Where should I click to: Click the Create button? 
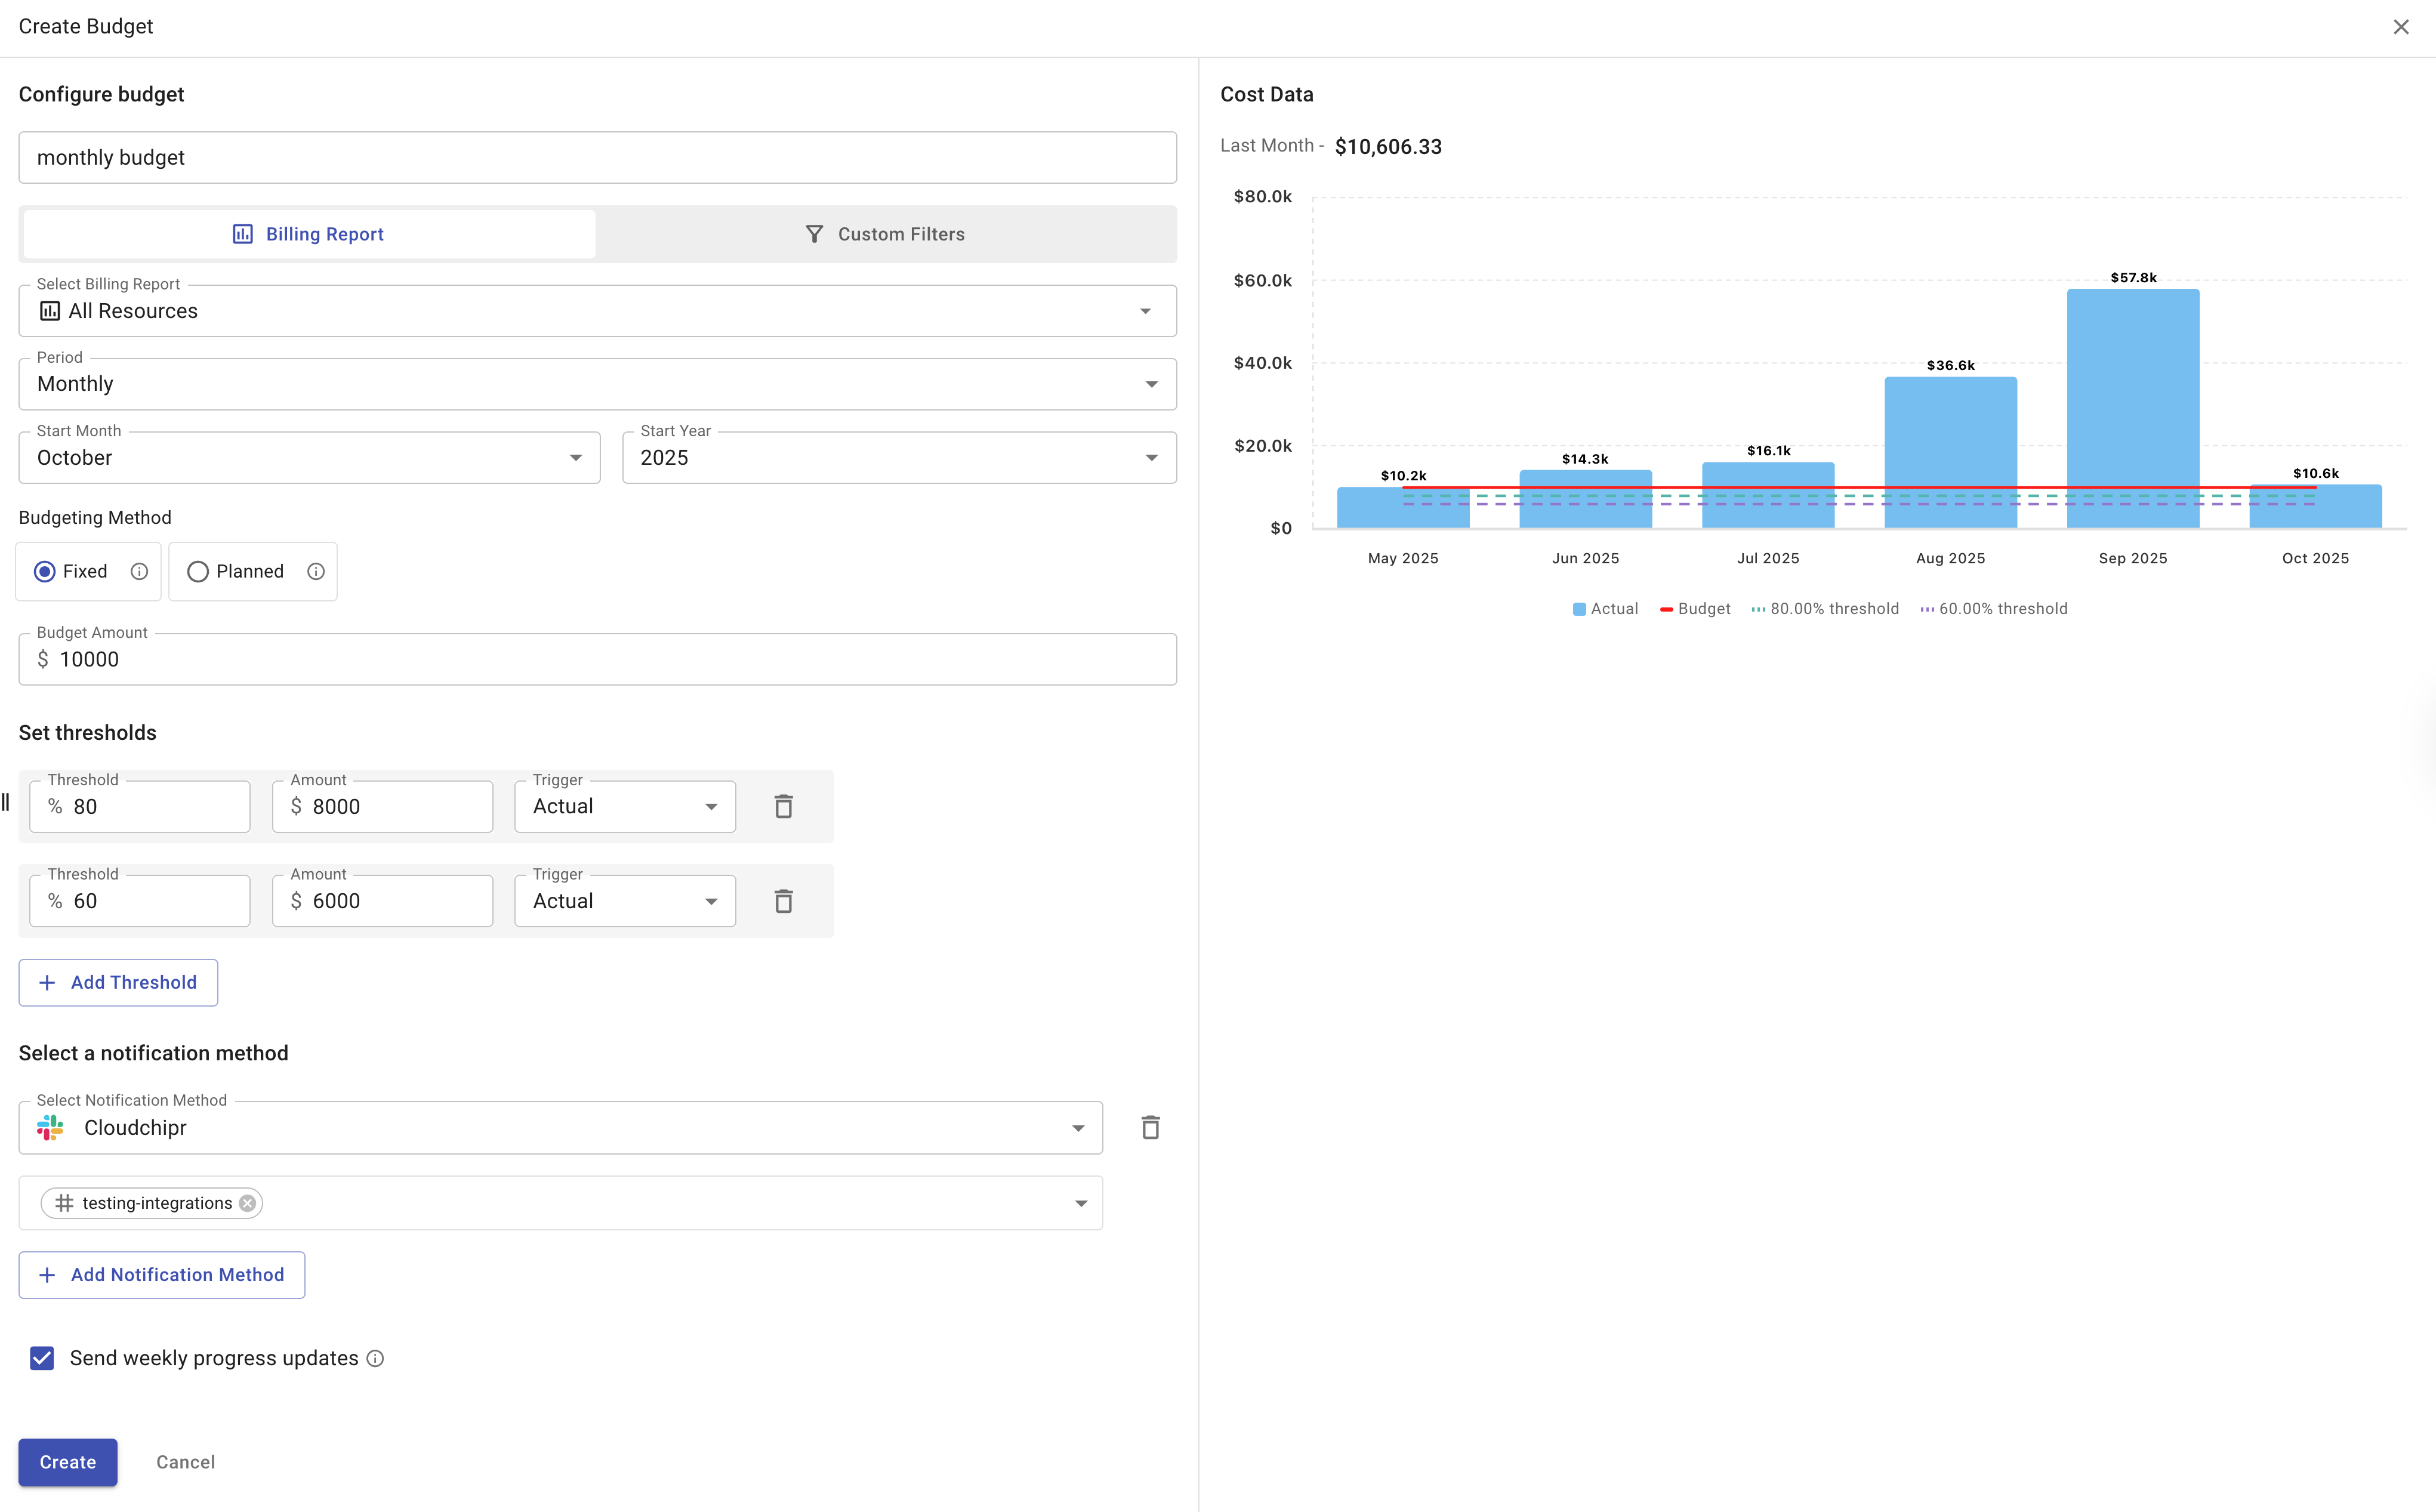click(67, 1462)
